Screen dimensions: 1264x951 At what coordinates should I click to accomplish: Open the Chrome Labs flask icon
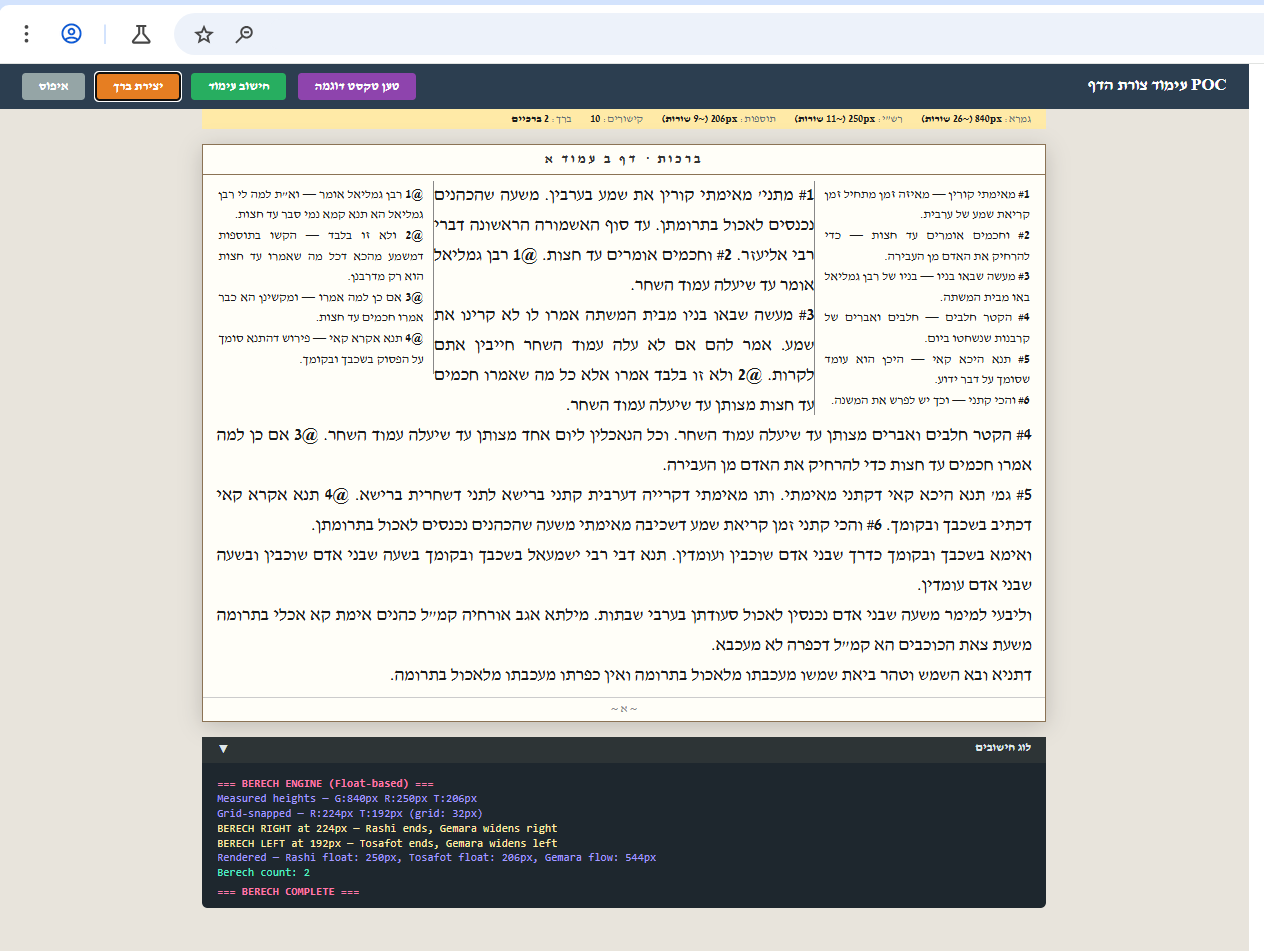click(141, 35)
